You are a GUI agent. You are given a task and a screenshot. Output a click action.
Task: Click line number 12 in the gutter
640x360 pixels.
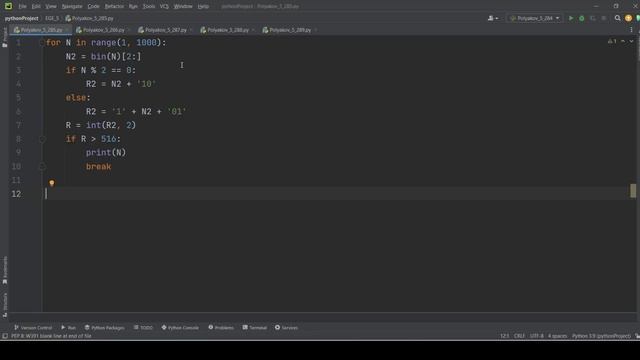(x=16, y=194)
